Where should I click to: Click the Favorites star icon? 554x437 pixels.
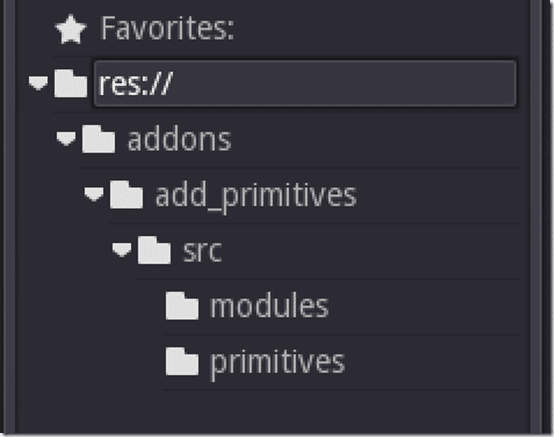71,29
